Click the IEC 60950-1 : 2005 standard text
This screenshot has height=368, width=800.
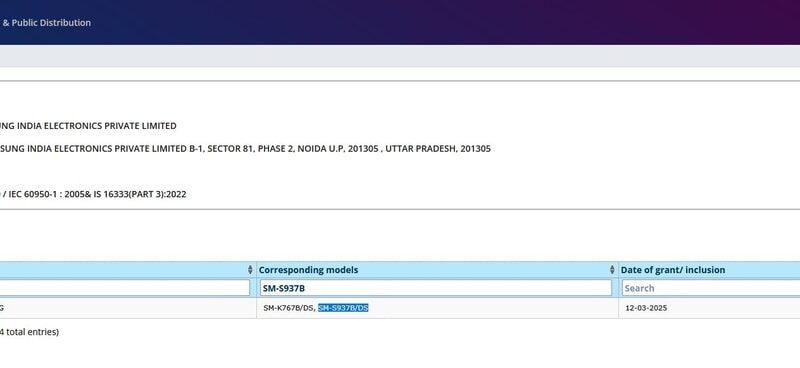coord(51,194)
